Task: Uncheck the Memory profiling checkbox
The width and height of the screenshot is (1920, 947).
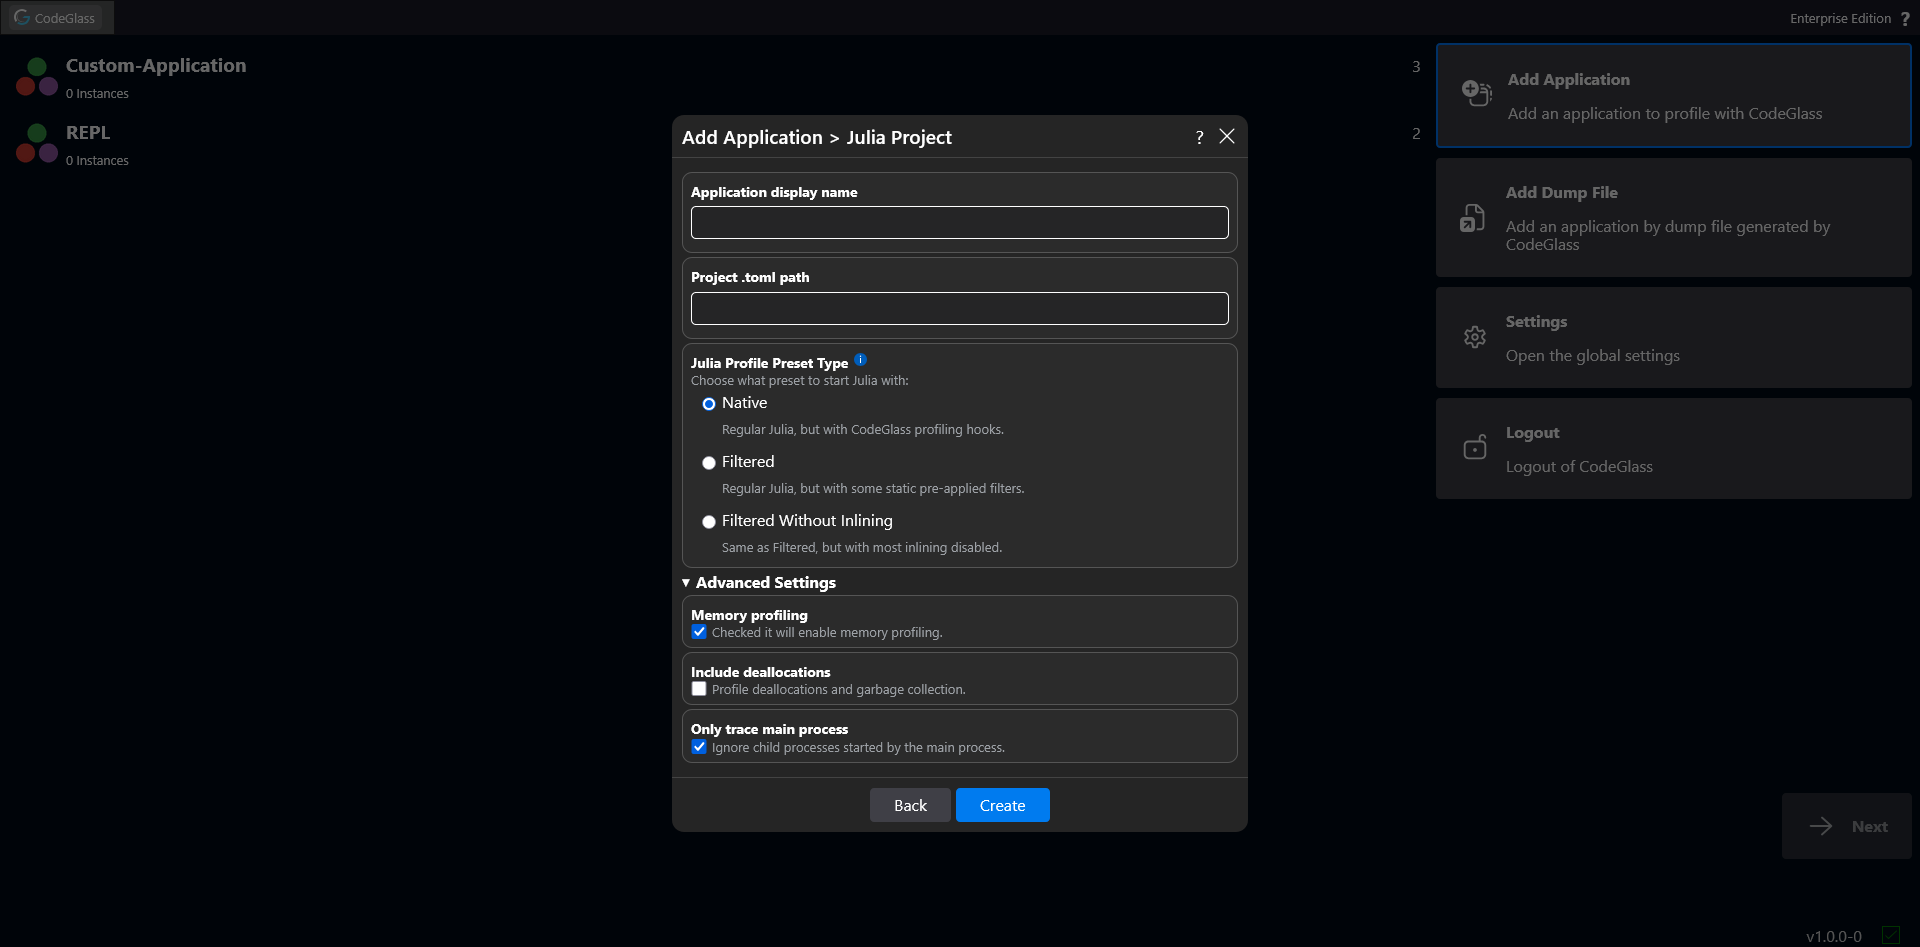Action: [699, 632]
